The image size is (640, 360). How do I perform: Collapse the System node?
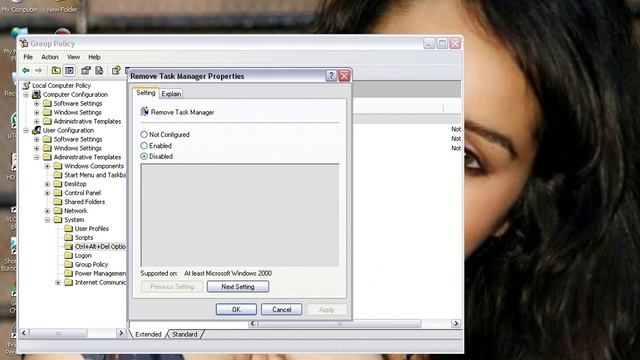[x=47, y=220]
